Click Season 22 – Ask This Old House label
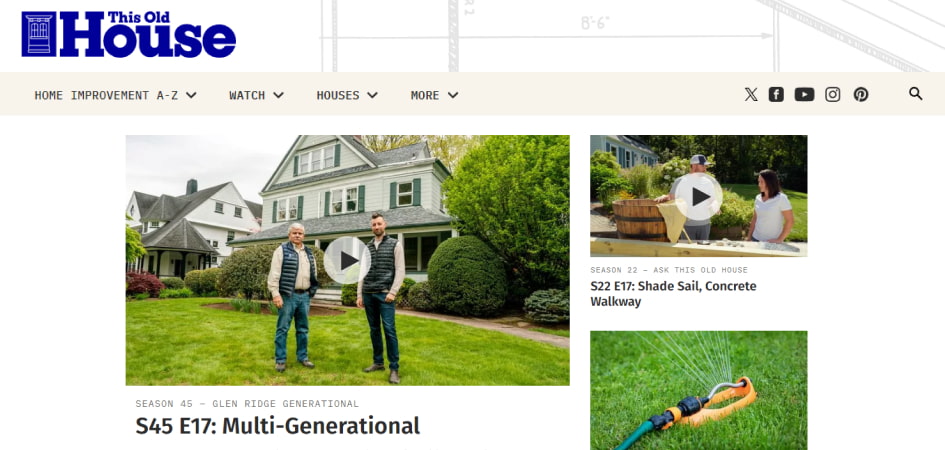The height and width of the screenshot is (450, 945). [669, 270]
